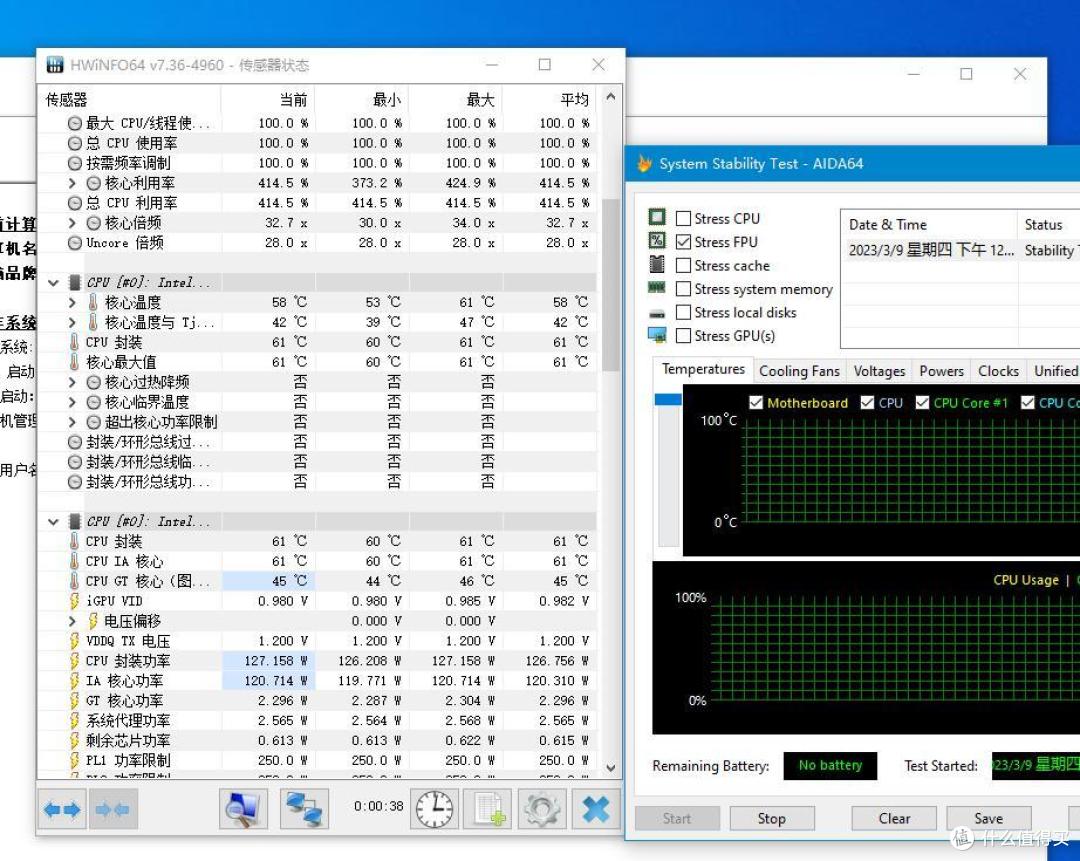Toggle the Motherboard graph checkbox
Viewport: 1080px width, 861px height.
point(756,402)
